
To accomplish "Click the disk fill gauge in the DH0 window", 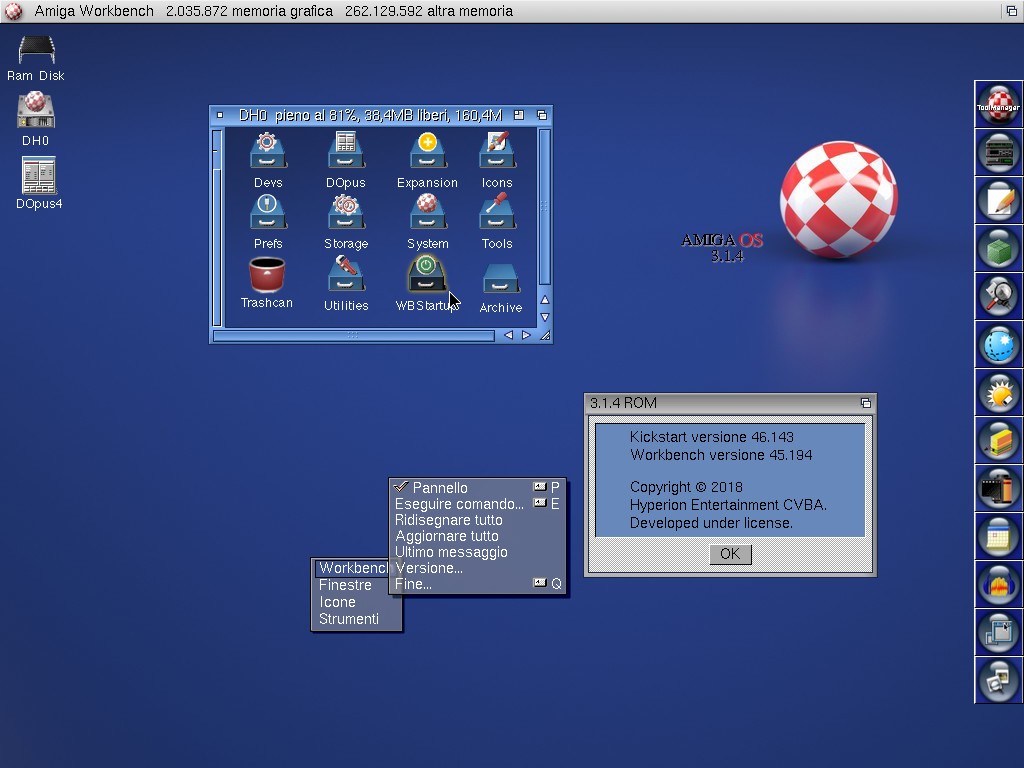I will (x=217, y=227).
